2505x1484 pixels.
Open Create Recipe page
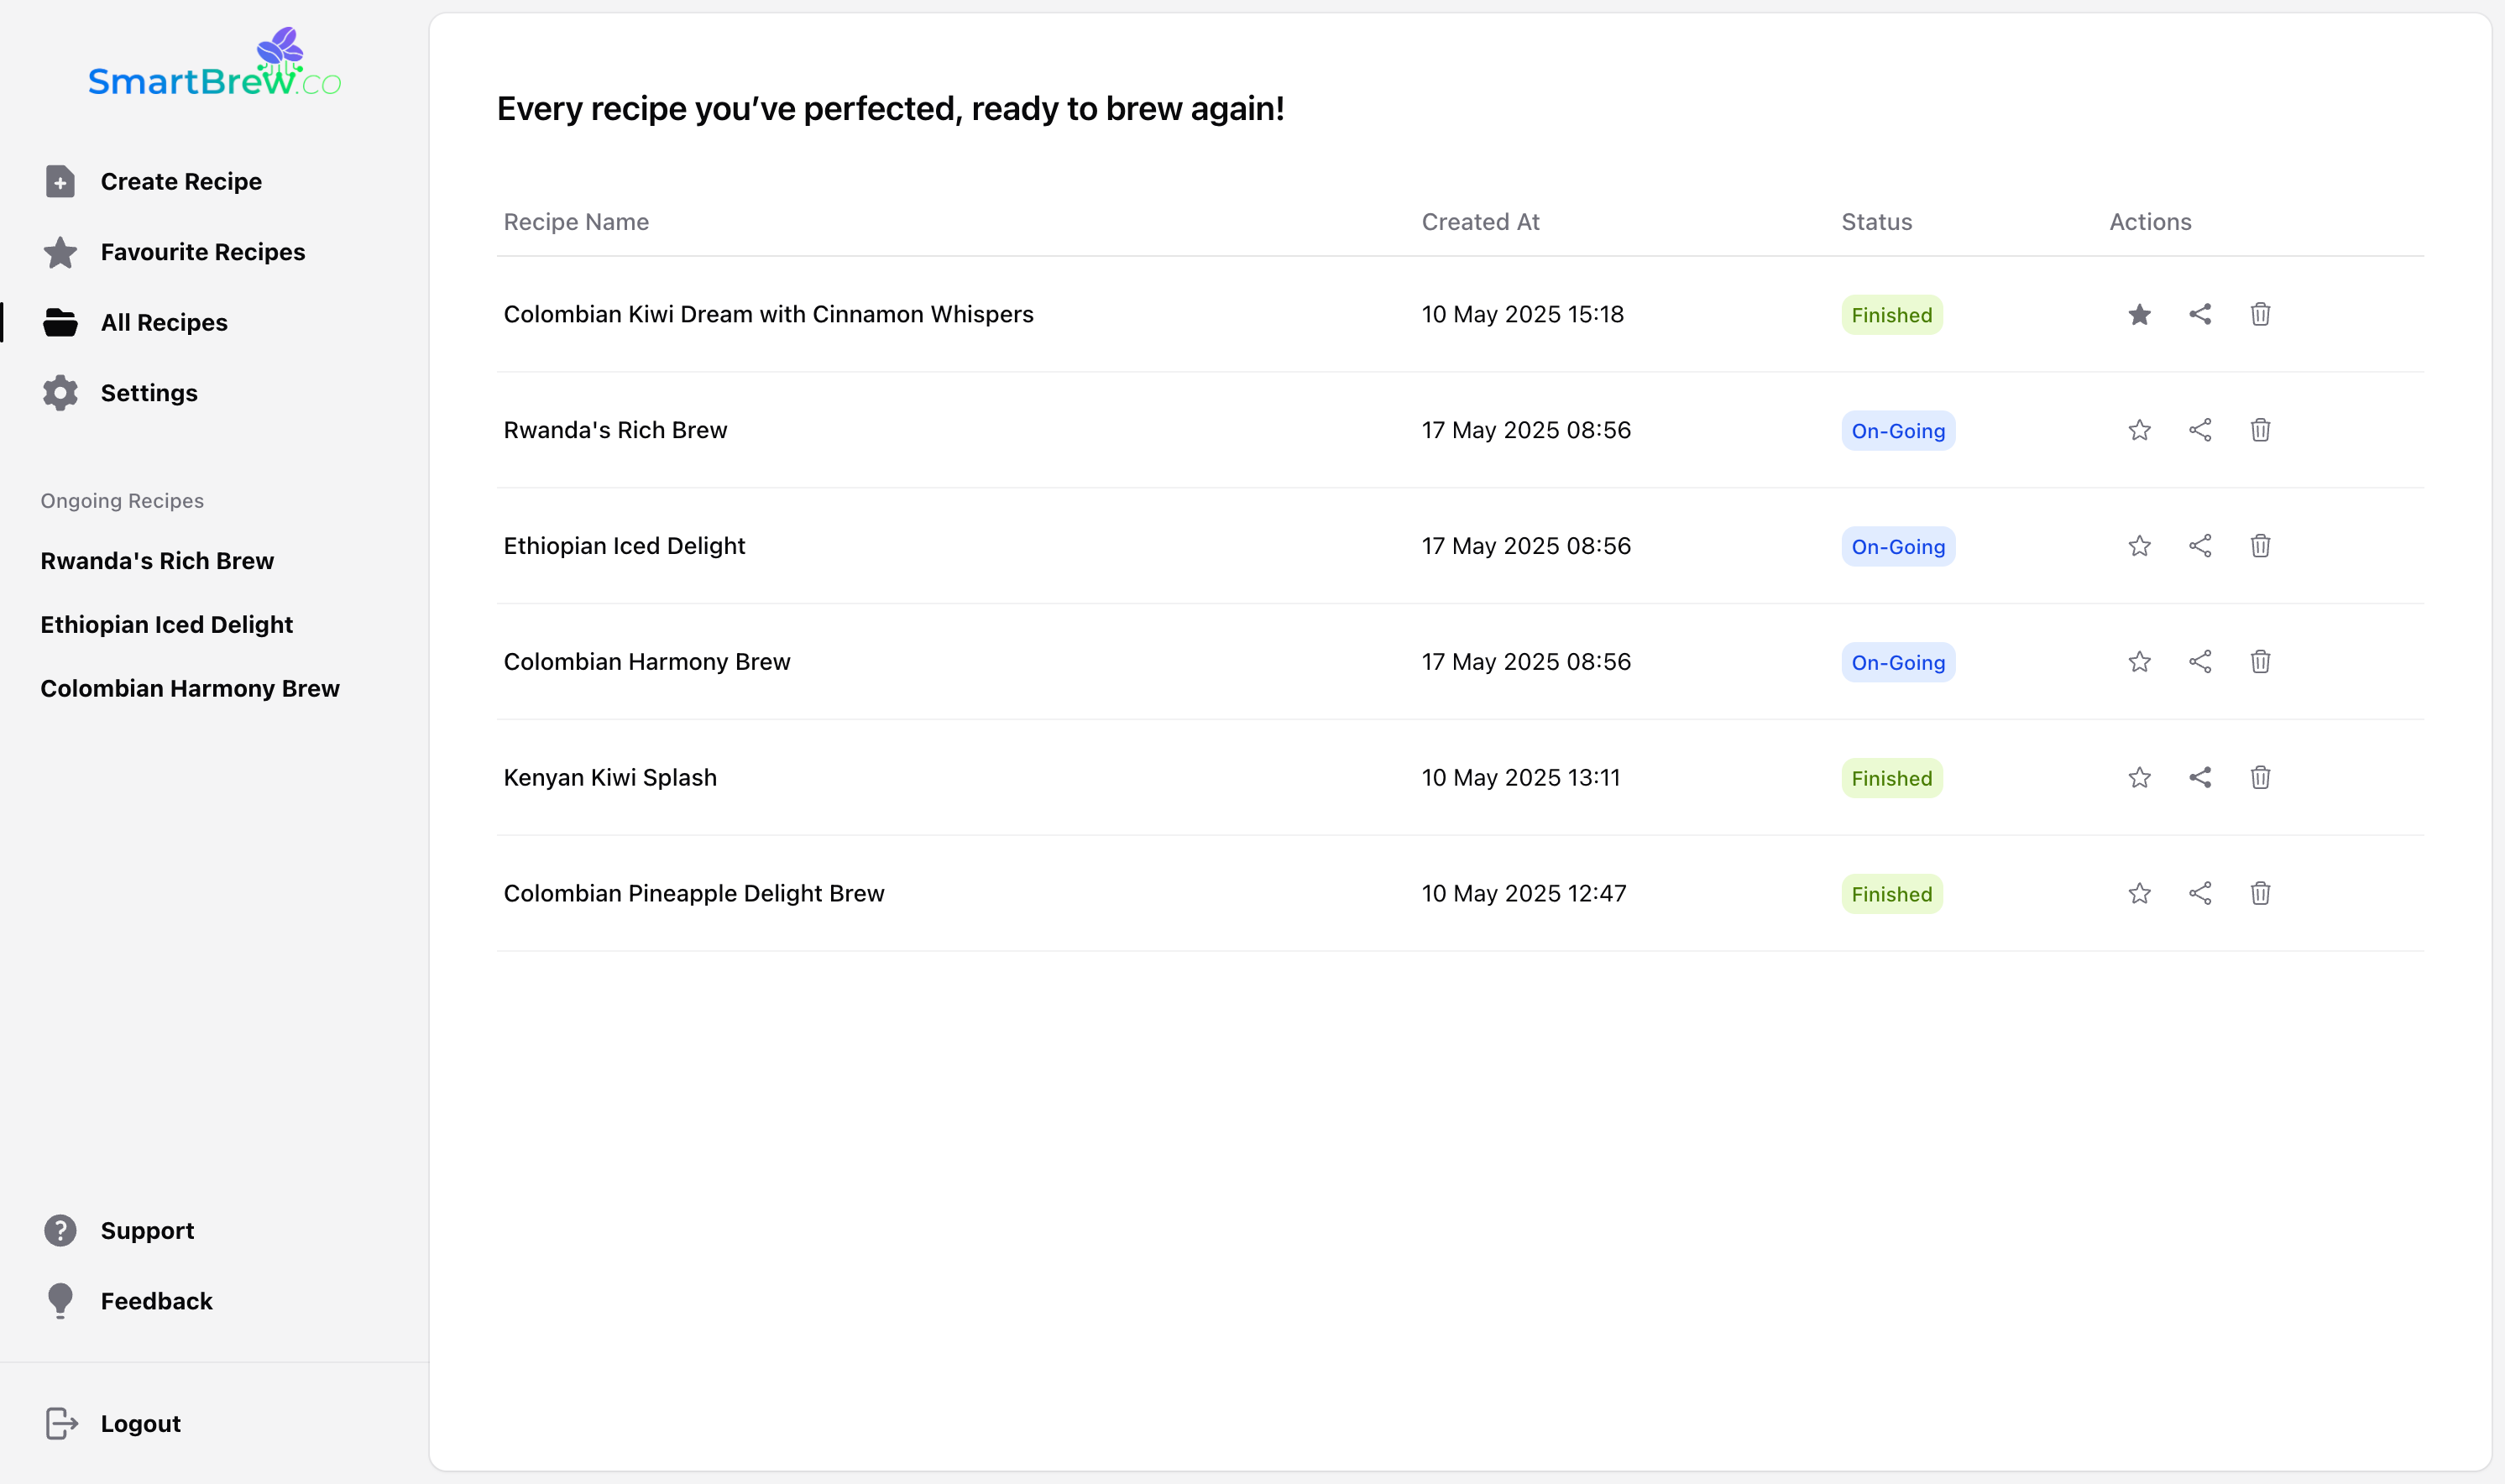[x=180, y=182]
